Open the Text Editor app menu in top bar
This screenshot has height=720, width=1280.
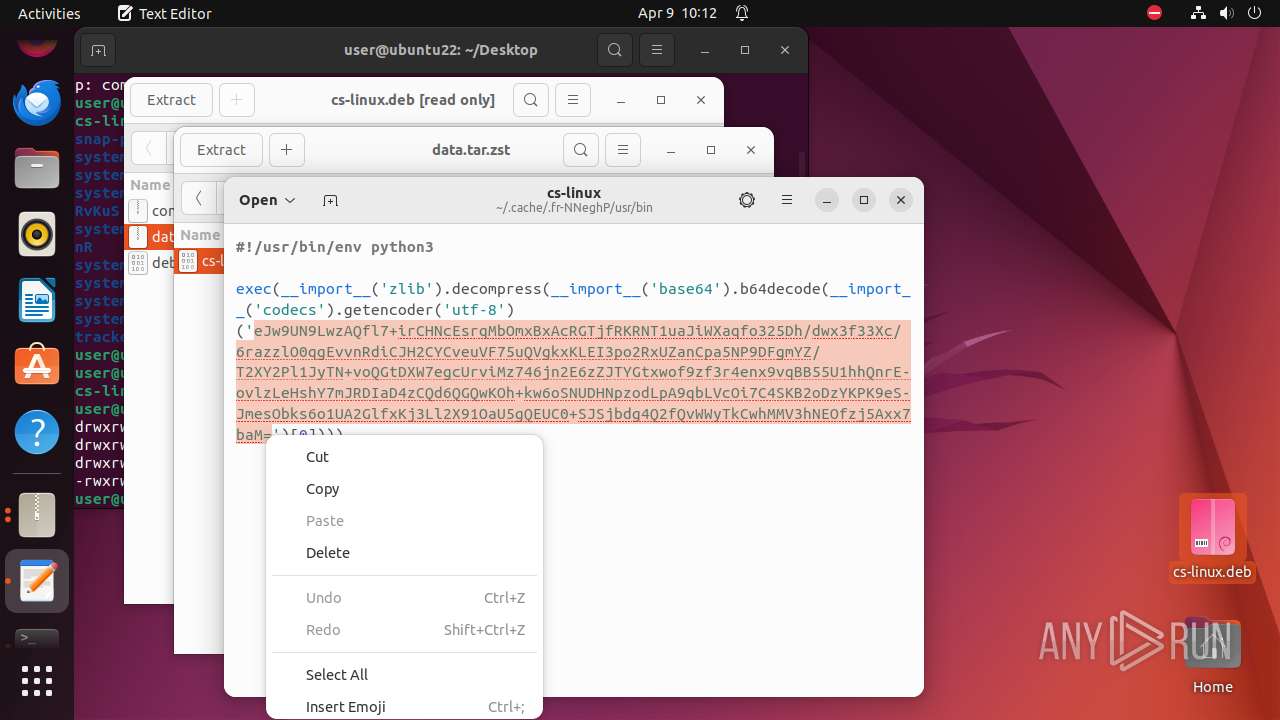click(x=164, y=13)
